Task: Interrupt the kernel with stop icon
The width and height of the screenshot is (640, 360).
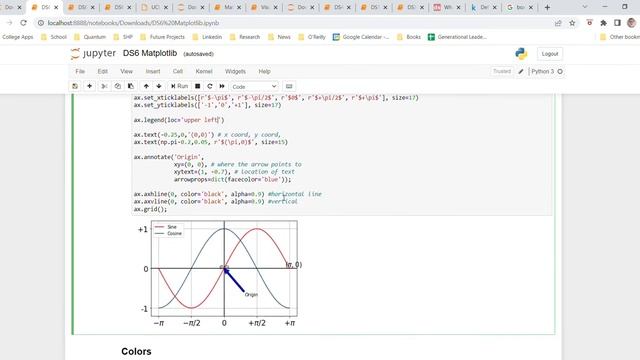Action: click(198, 86)
